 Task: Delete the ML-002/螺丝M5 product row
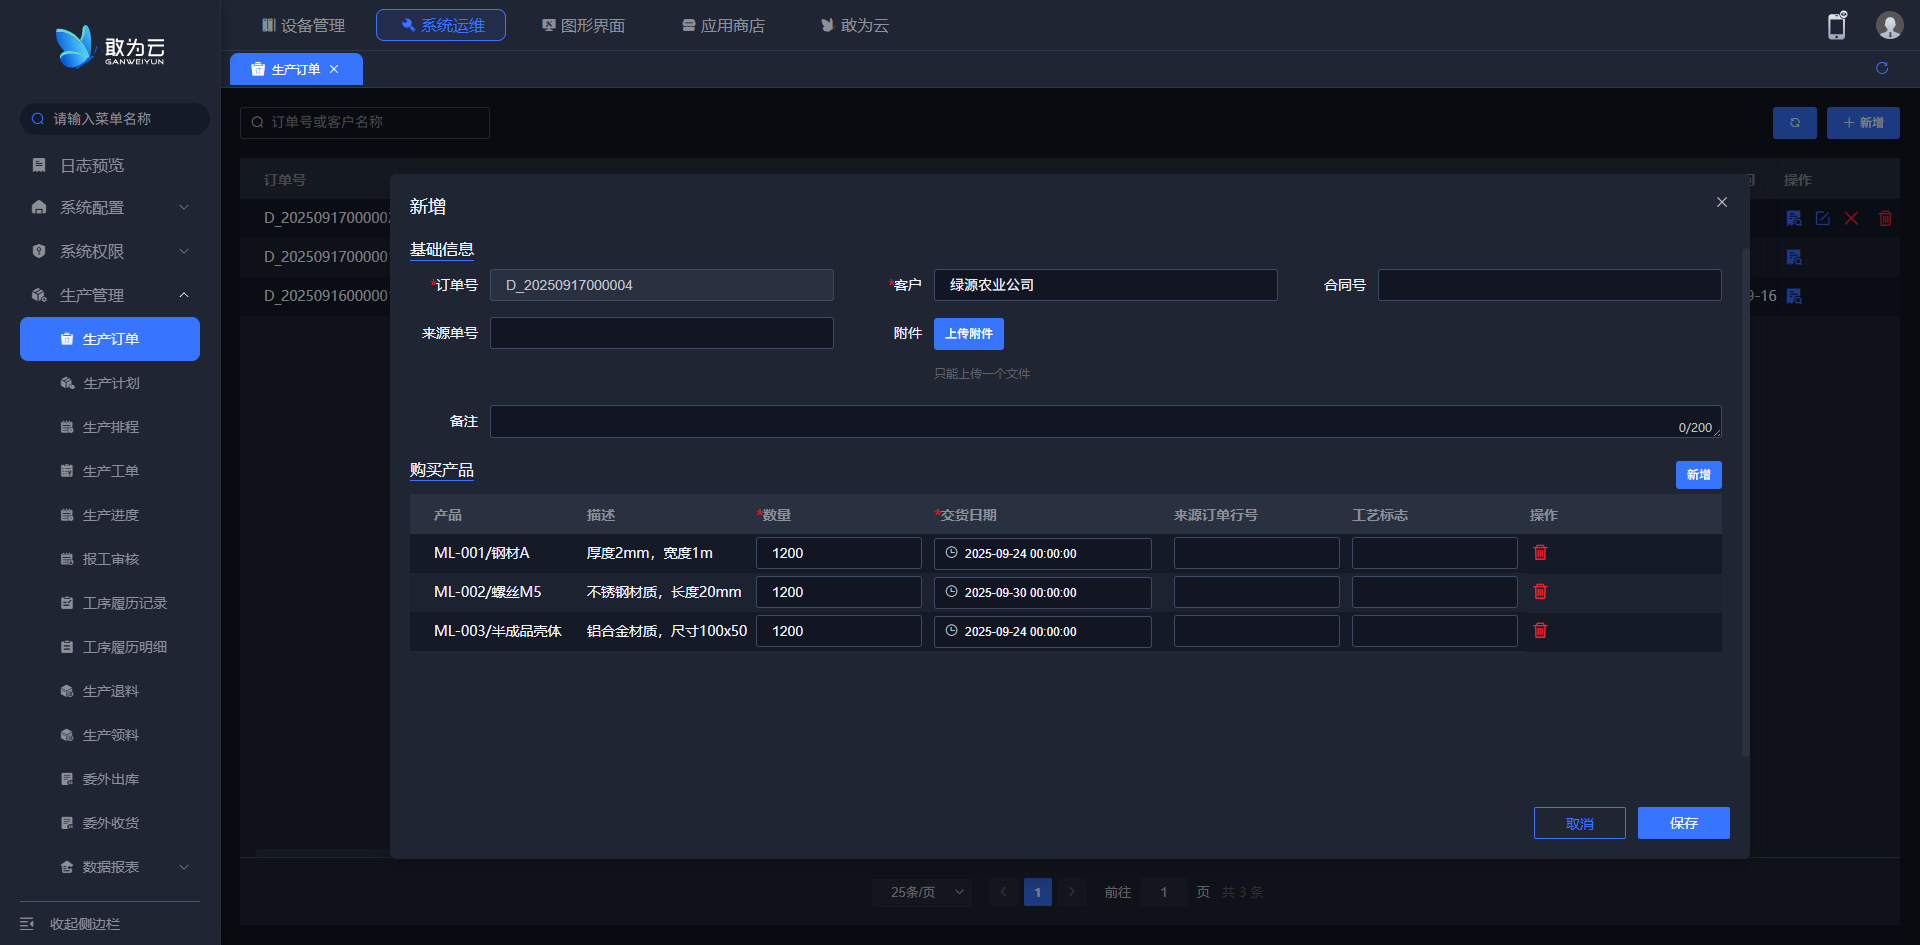(1540, 592)
